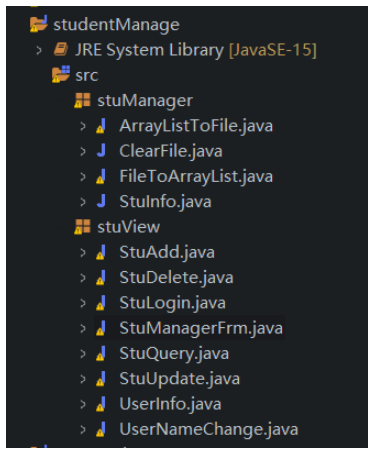Viewport: 368px width, 452px height.
Task: Open UserInfo.java file name
Action: coord(170,405)
